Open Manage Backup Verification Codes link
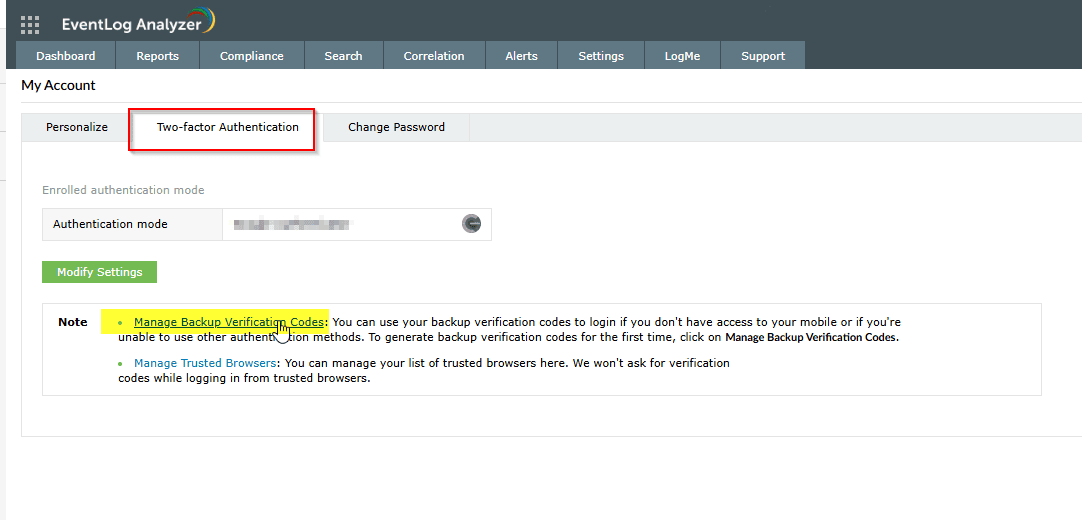The image size is (1082, 520). pyautogui.click(x=228, y=322)
